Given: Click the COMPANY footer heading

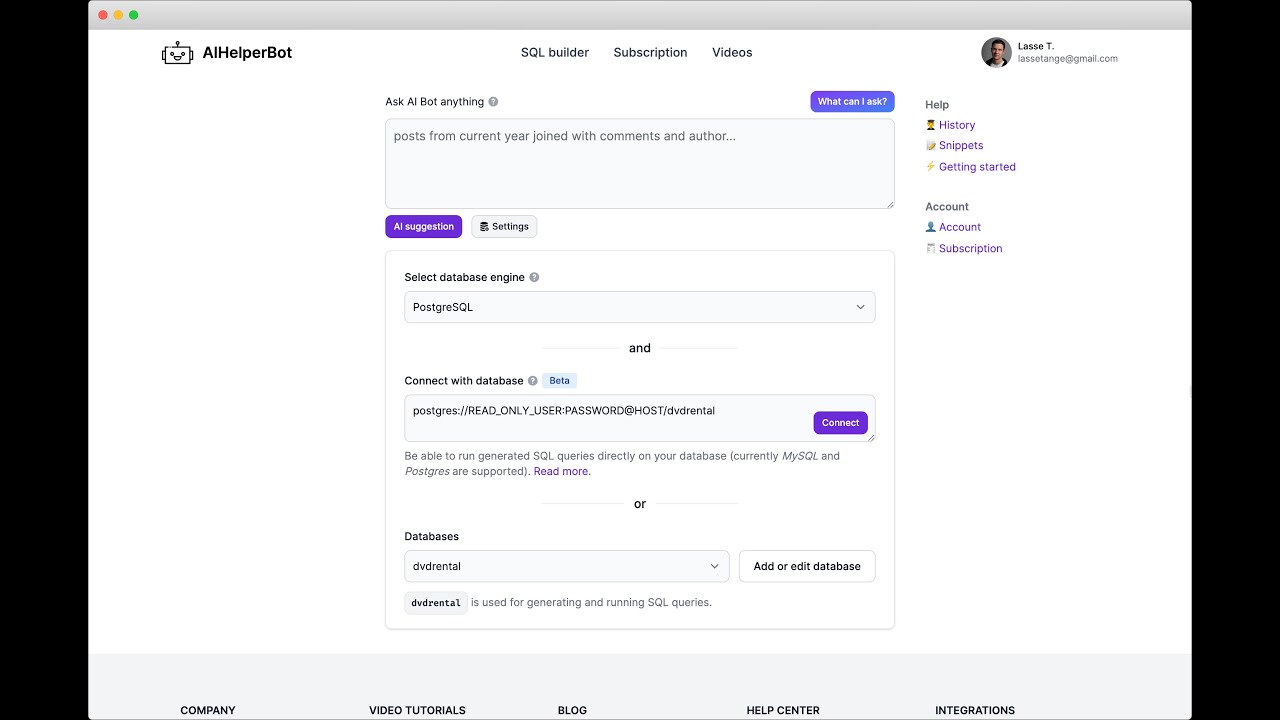Looking at the screenshot, I should 208,711.
